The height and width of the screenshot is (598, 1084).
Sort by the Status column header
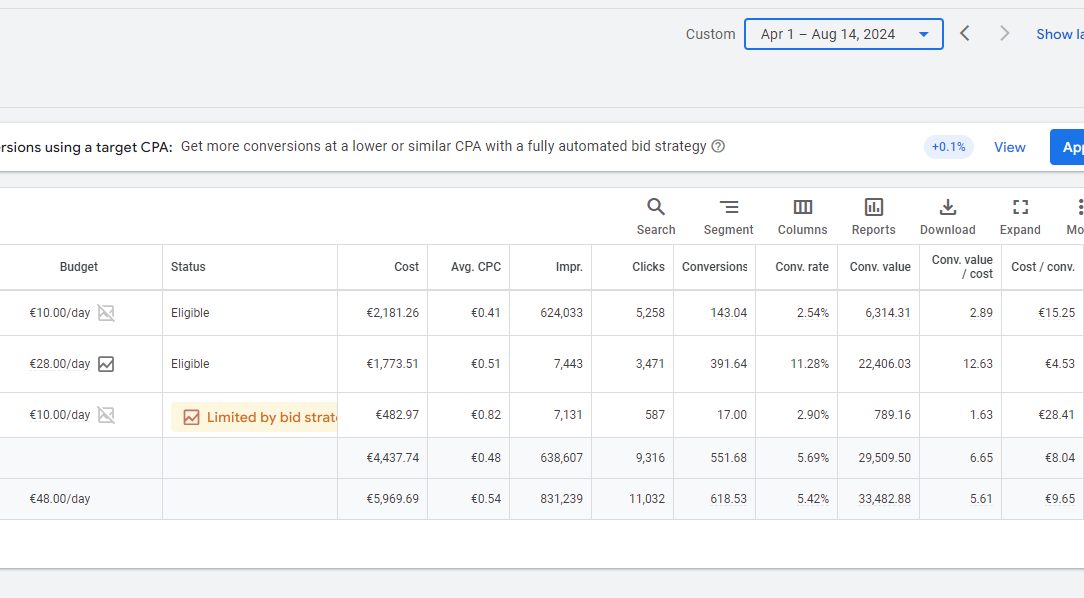point(188,267)
